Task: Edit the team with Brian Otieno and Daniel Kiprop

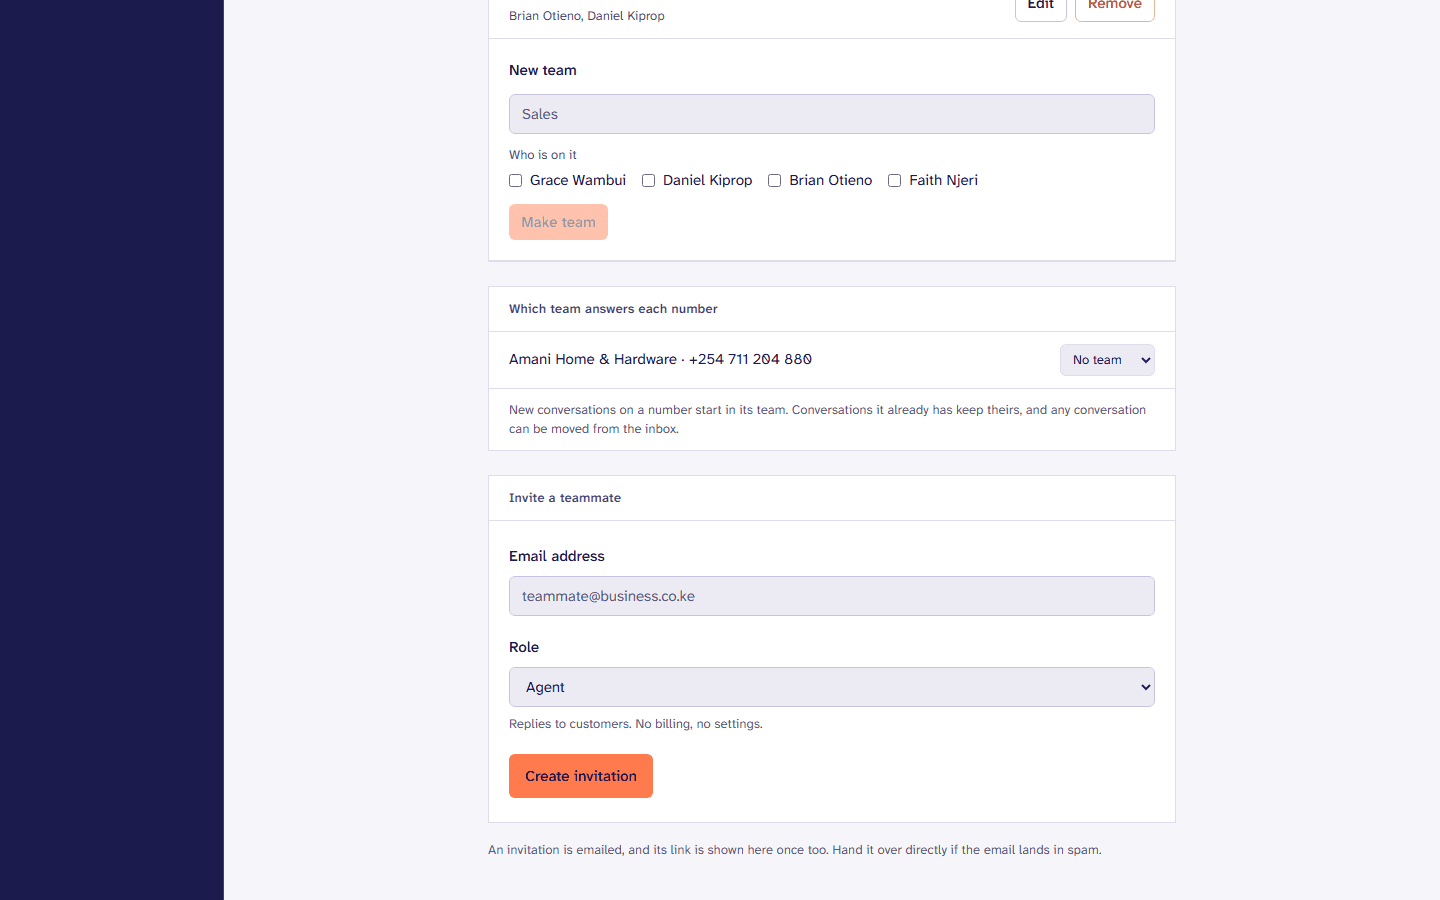Action: pyautogui.click(x=1041, y=6)
